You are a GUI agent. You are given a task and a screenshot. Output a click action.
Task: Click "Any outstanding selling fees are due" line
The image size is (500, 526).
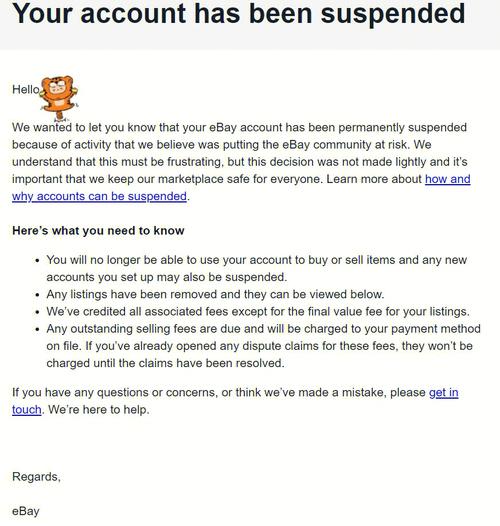coord(263,329)
